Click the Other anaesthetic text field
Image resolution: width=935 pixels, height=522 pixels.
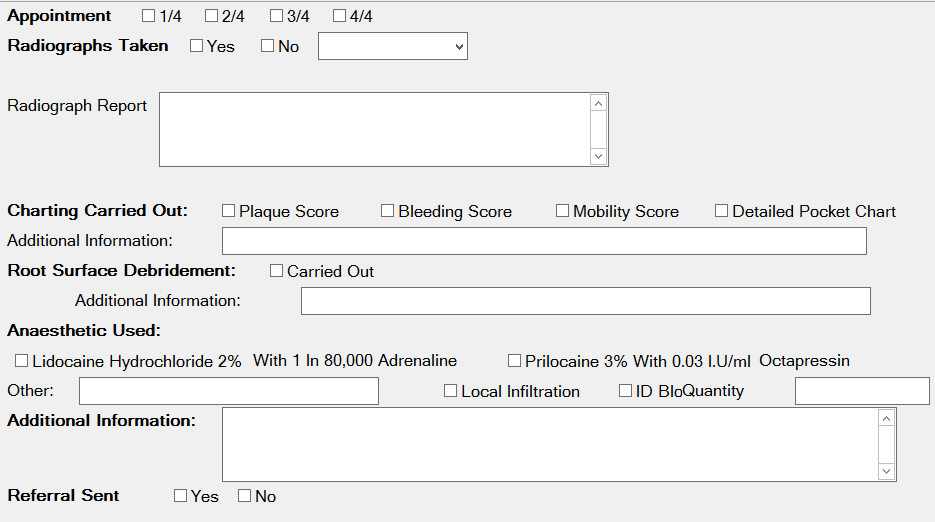coord(228,391)
